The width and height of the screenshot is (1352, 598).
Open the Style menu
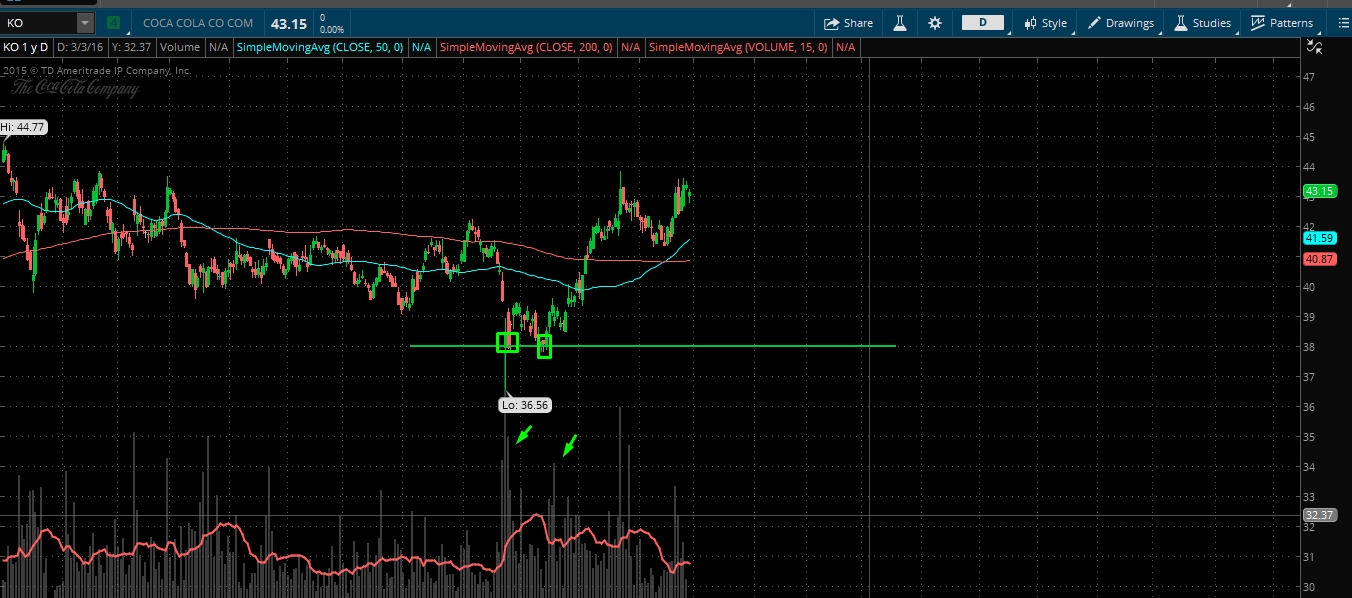click(1045, 23)
